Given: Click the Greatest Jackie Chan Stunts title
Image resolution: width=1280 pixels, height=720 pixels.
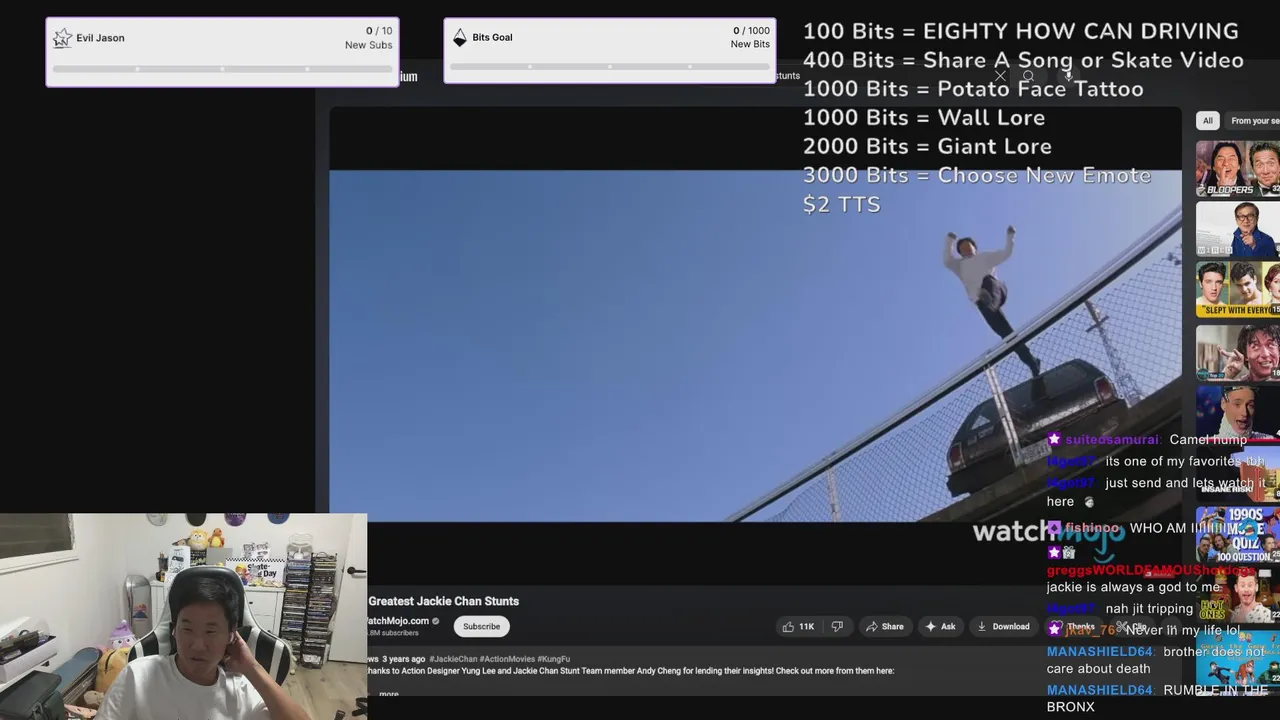Looking at the screenshot, I should point(444,601).
